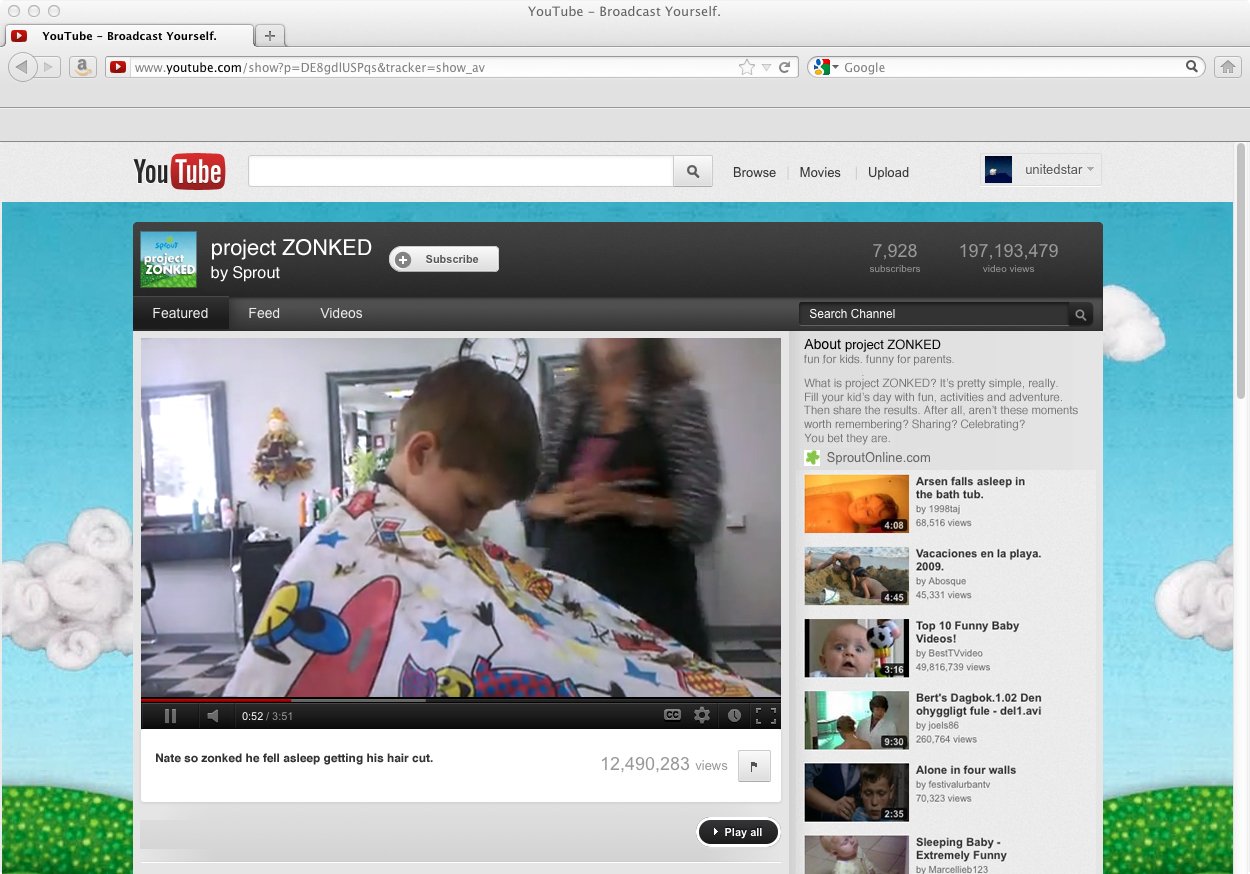
Task: Open the player settings gear
Action: (702, 715)
